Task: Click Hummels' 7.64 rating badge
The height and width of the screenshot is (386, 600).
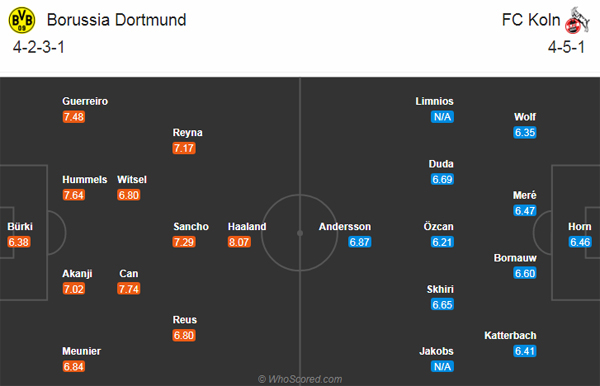Action: coord(74,195)
